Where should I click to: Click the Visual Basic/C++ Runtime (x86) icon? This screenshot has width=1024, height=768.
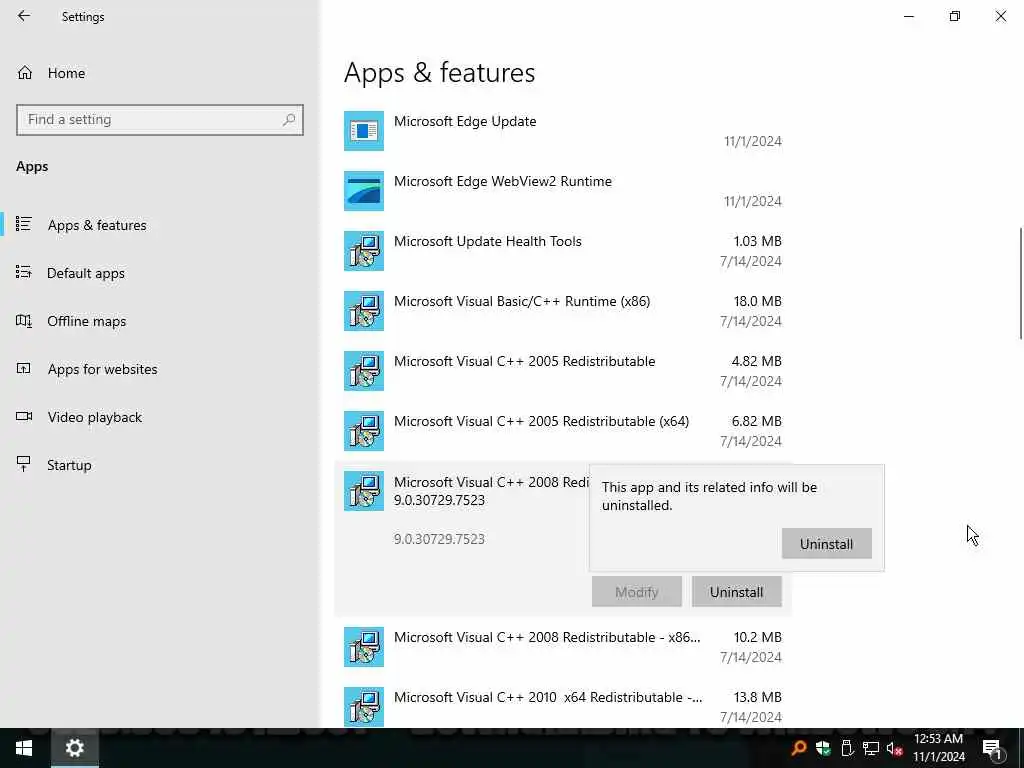point(364,311)
